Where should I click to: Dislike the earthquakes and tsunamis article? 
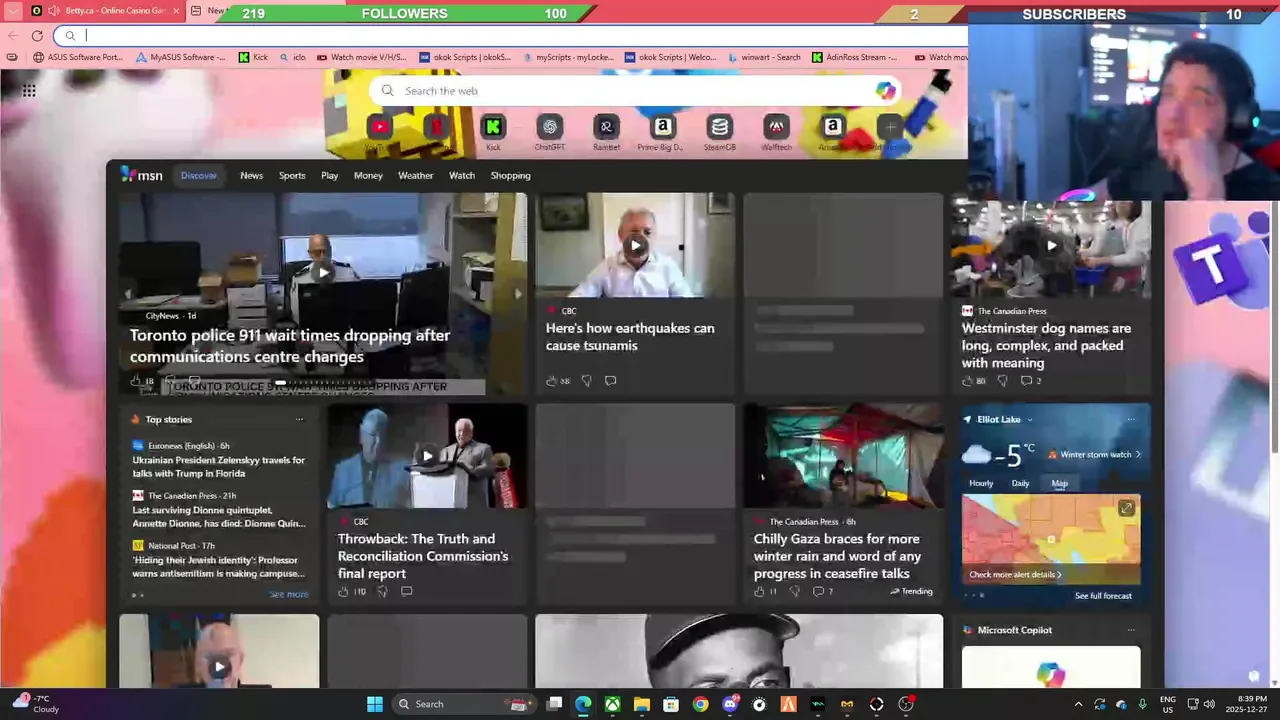pyautogui.click(x=587, y=381)
